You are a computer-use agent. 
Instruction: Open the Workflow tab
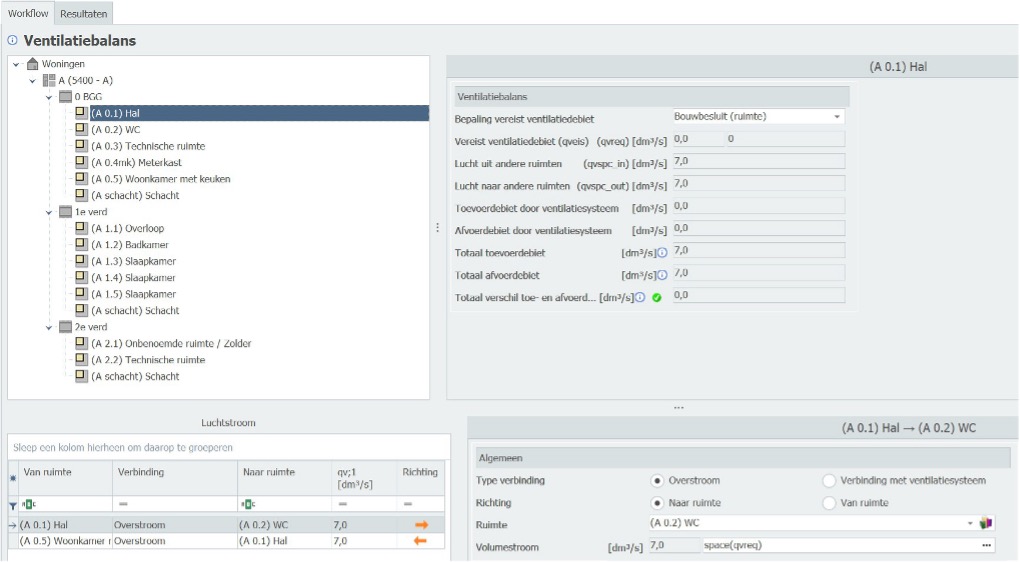tap(27, 12)
